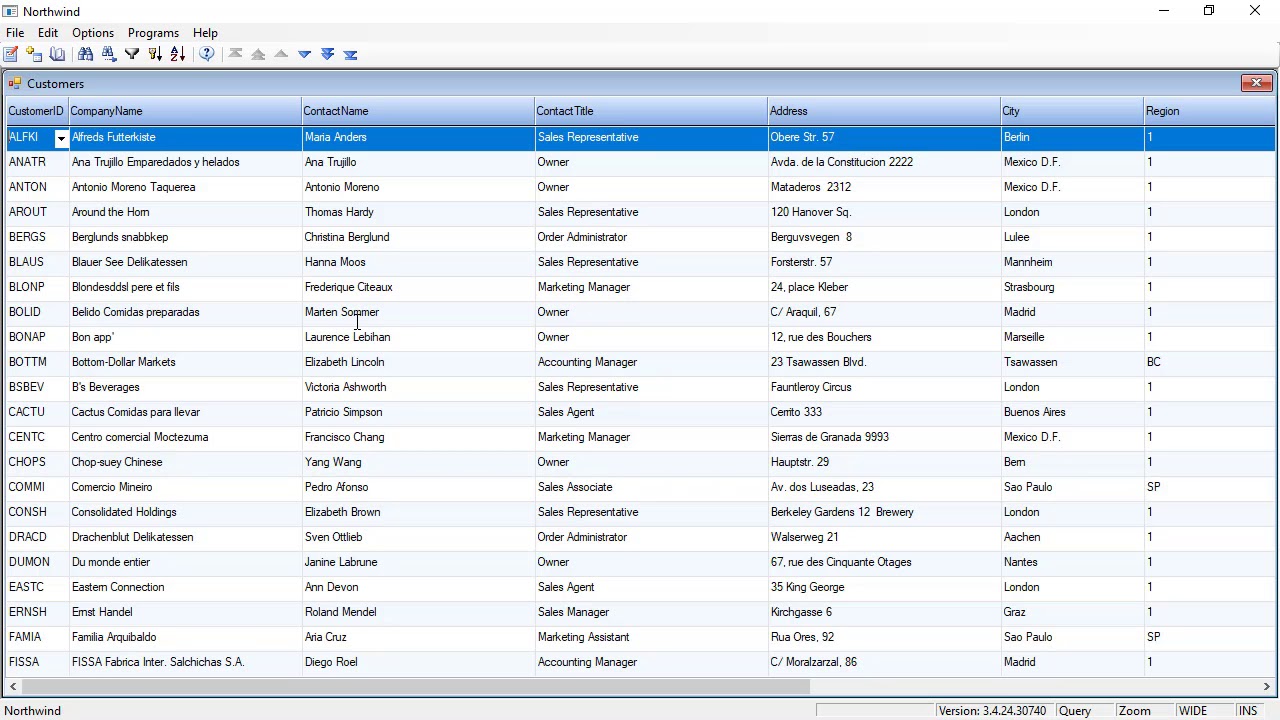Click the edit record toolbar icon

[11, 54]
